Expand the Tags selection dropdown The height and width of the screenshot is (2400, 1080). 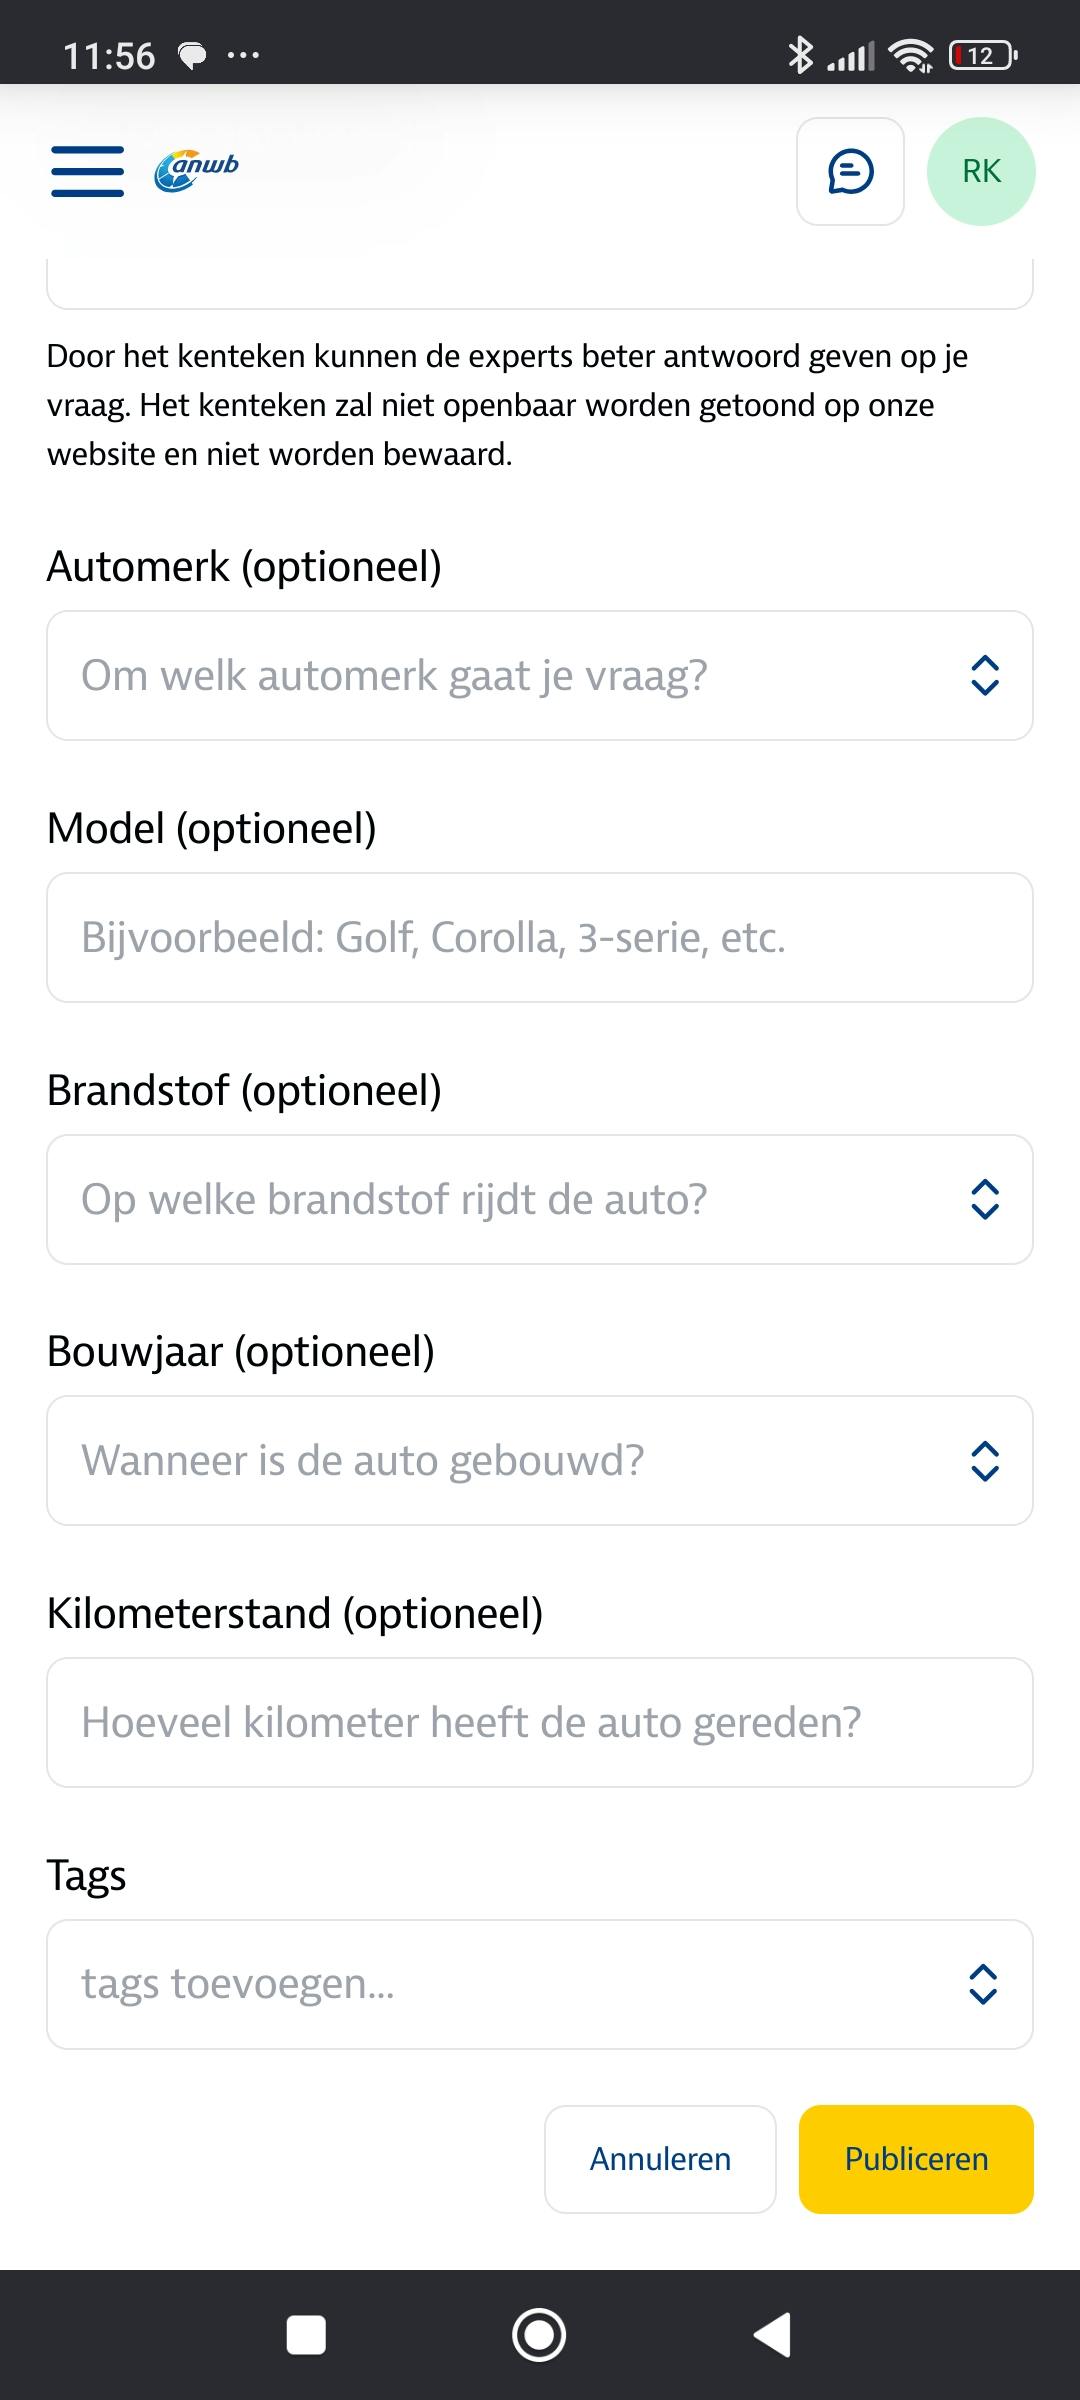[500, 1985]
